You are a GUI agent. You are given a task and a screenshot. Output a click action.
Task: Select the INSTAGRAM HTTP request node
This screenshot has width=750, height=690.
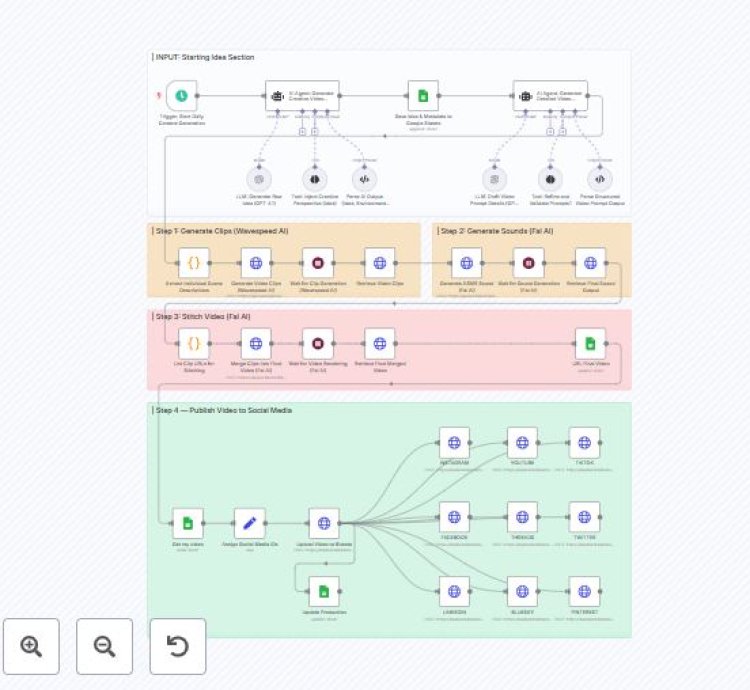tap(454, 442)
